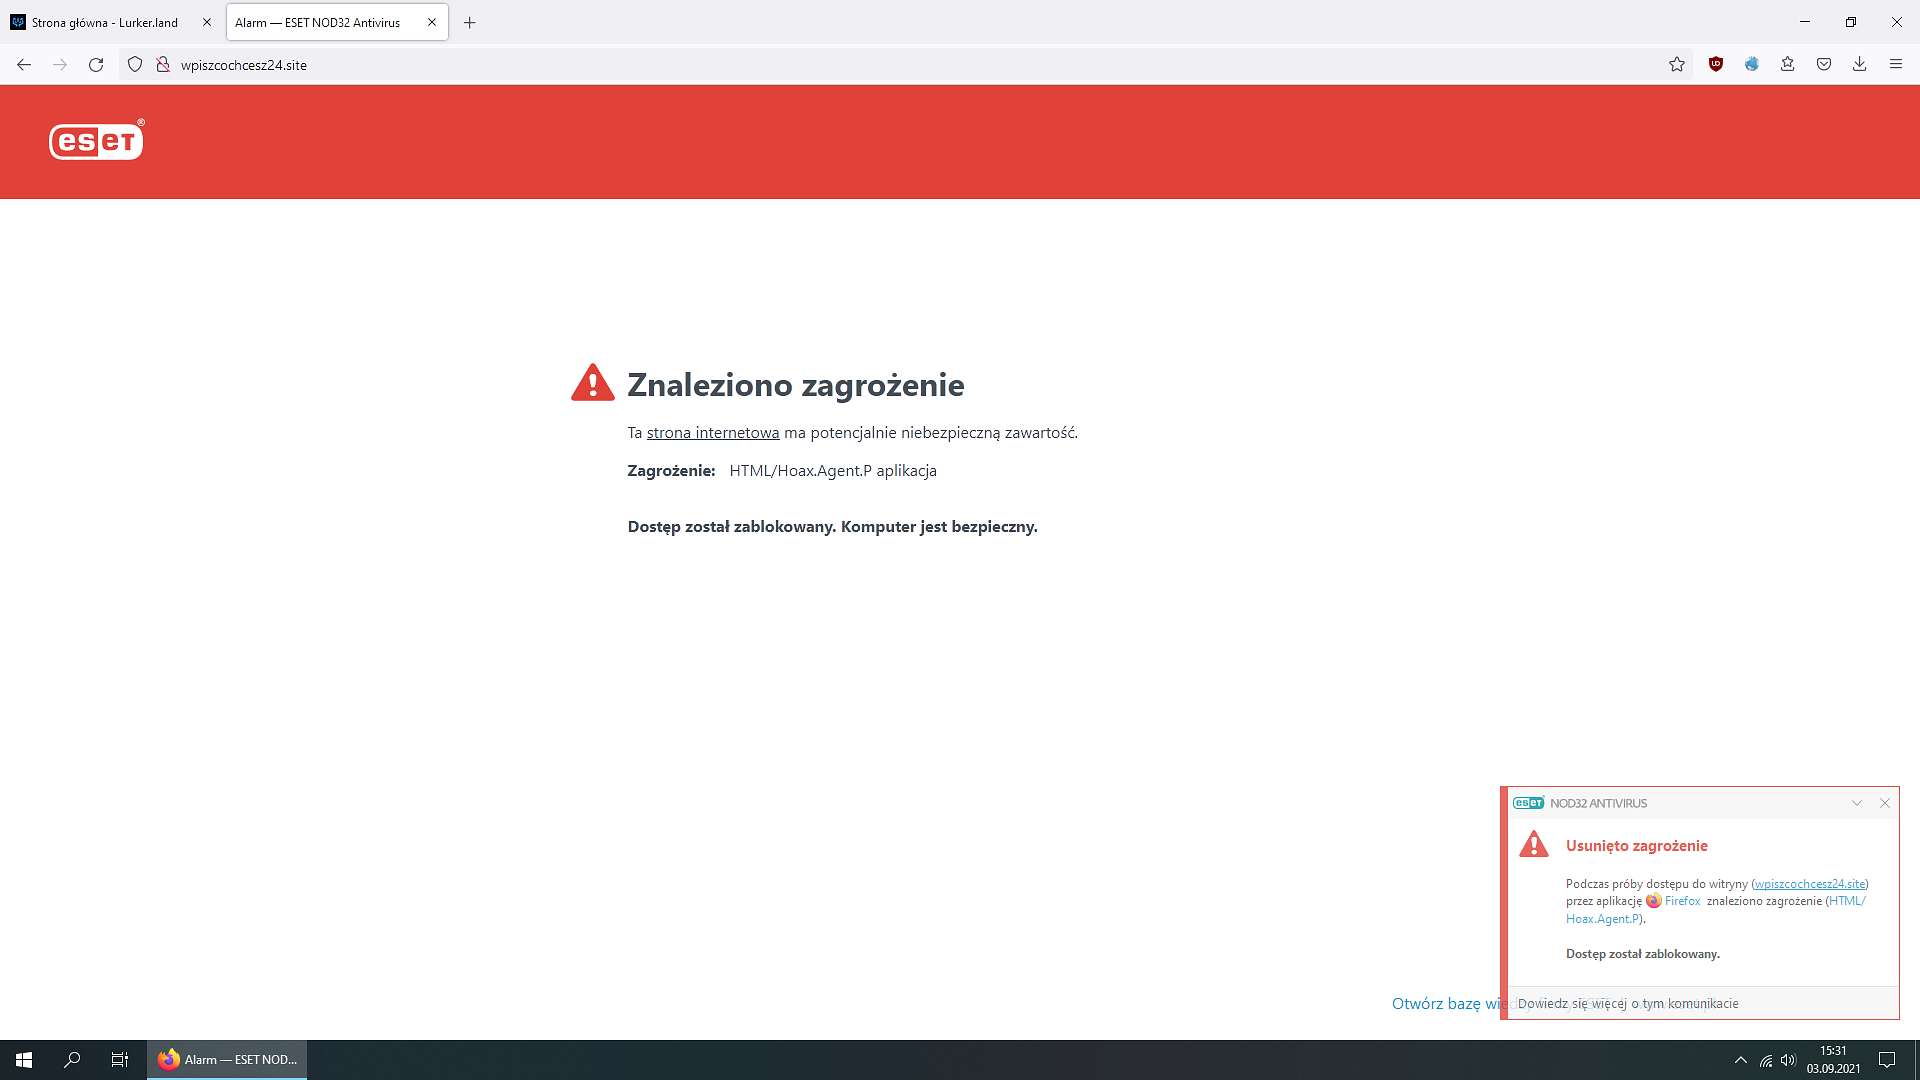Image resolution: width=1920 pixels, height=1080 pixels.
Task: Open the blue extension icon in toolbar
Action: [x=1752, y=65]
